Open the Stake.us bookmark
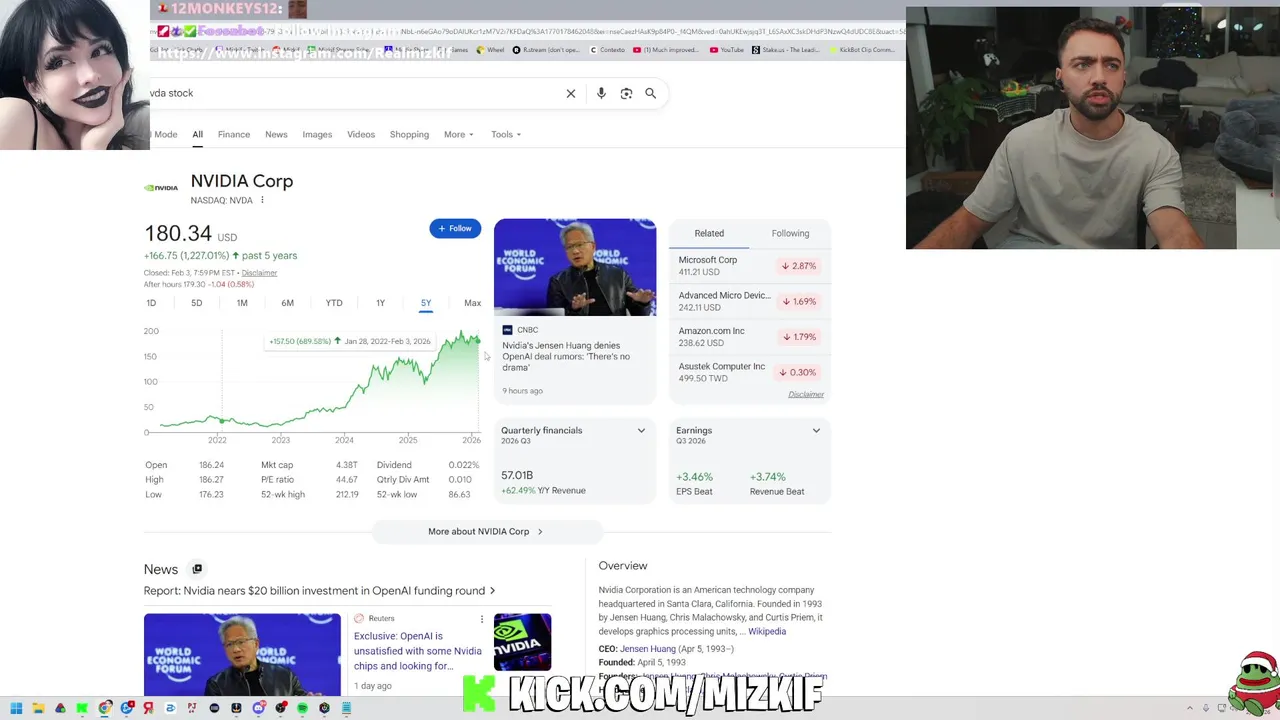 pyautogui.click(x=785, y=50)
